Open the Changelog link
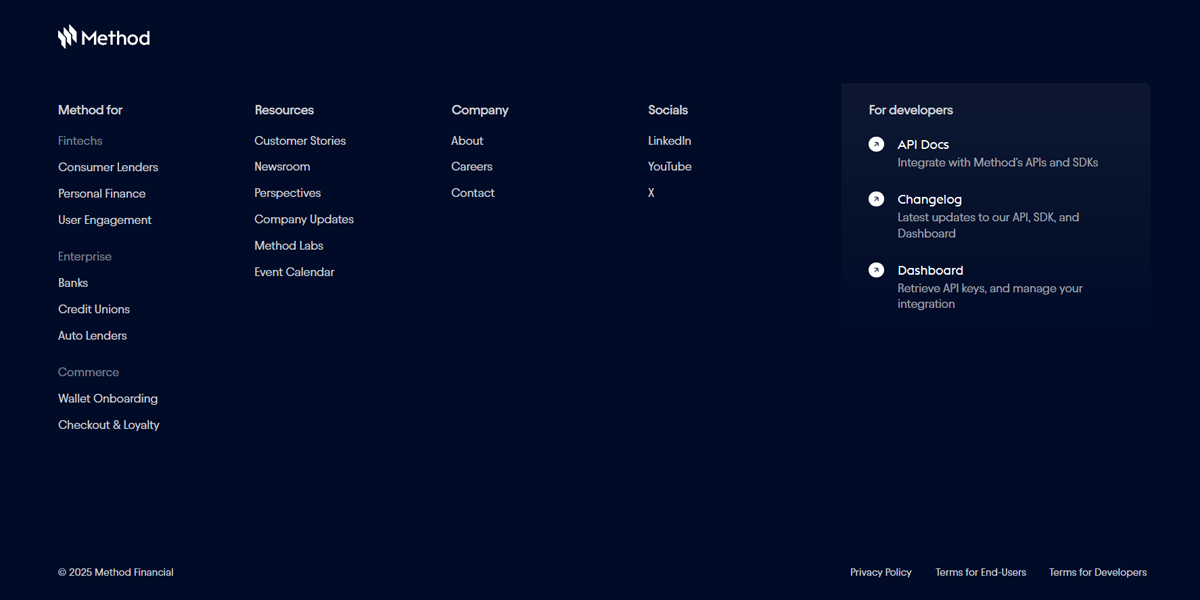The image size is (1200, 600). click(929, 200)
